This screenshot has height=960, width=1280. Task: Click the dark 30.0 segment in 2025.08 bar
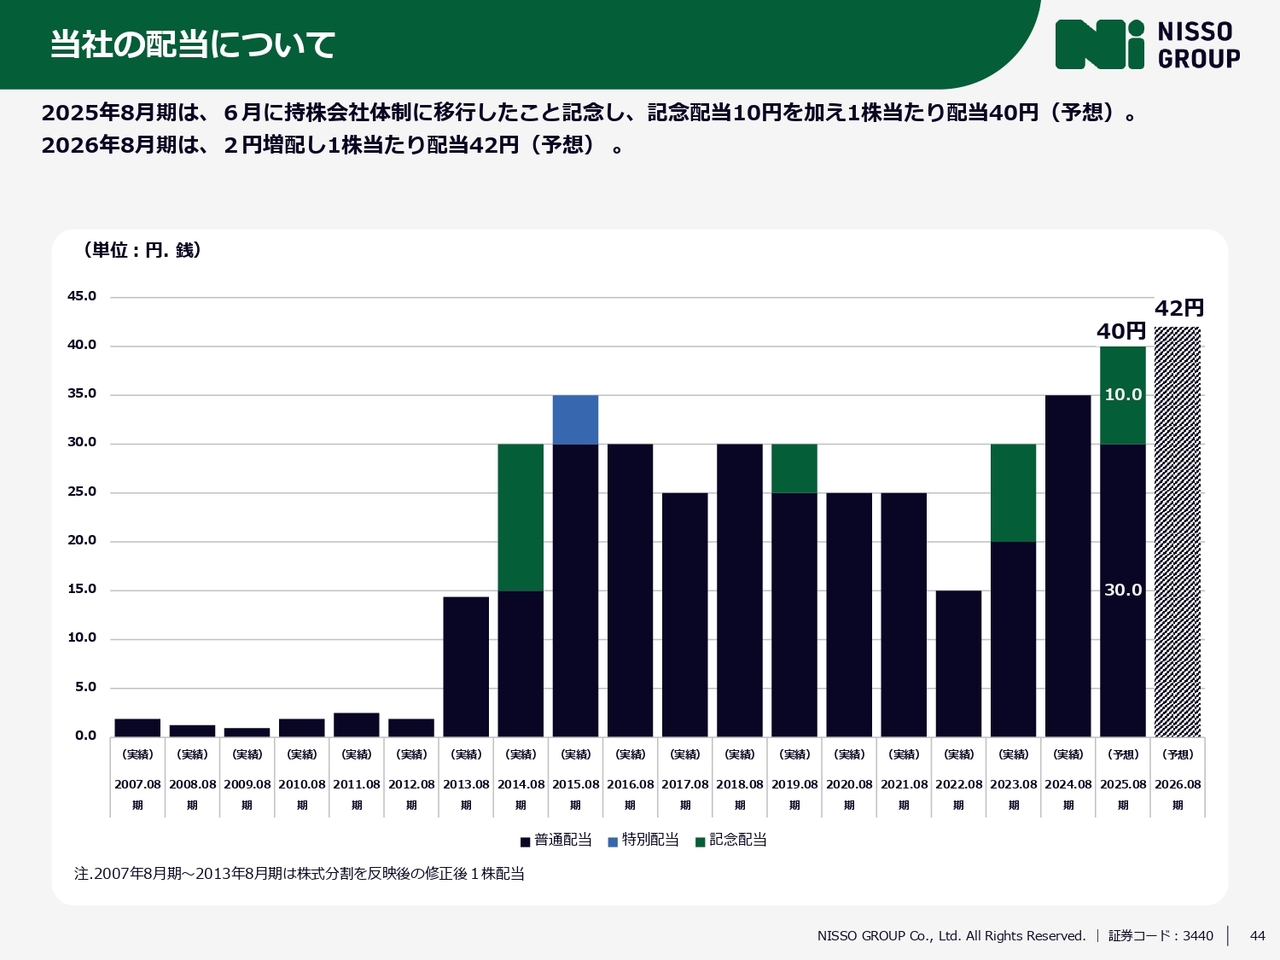(1122, 590)
